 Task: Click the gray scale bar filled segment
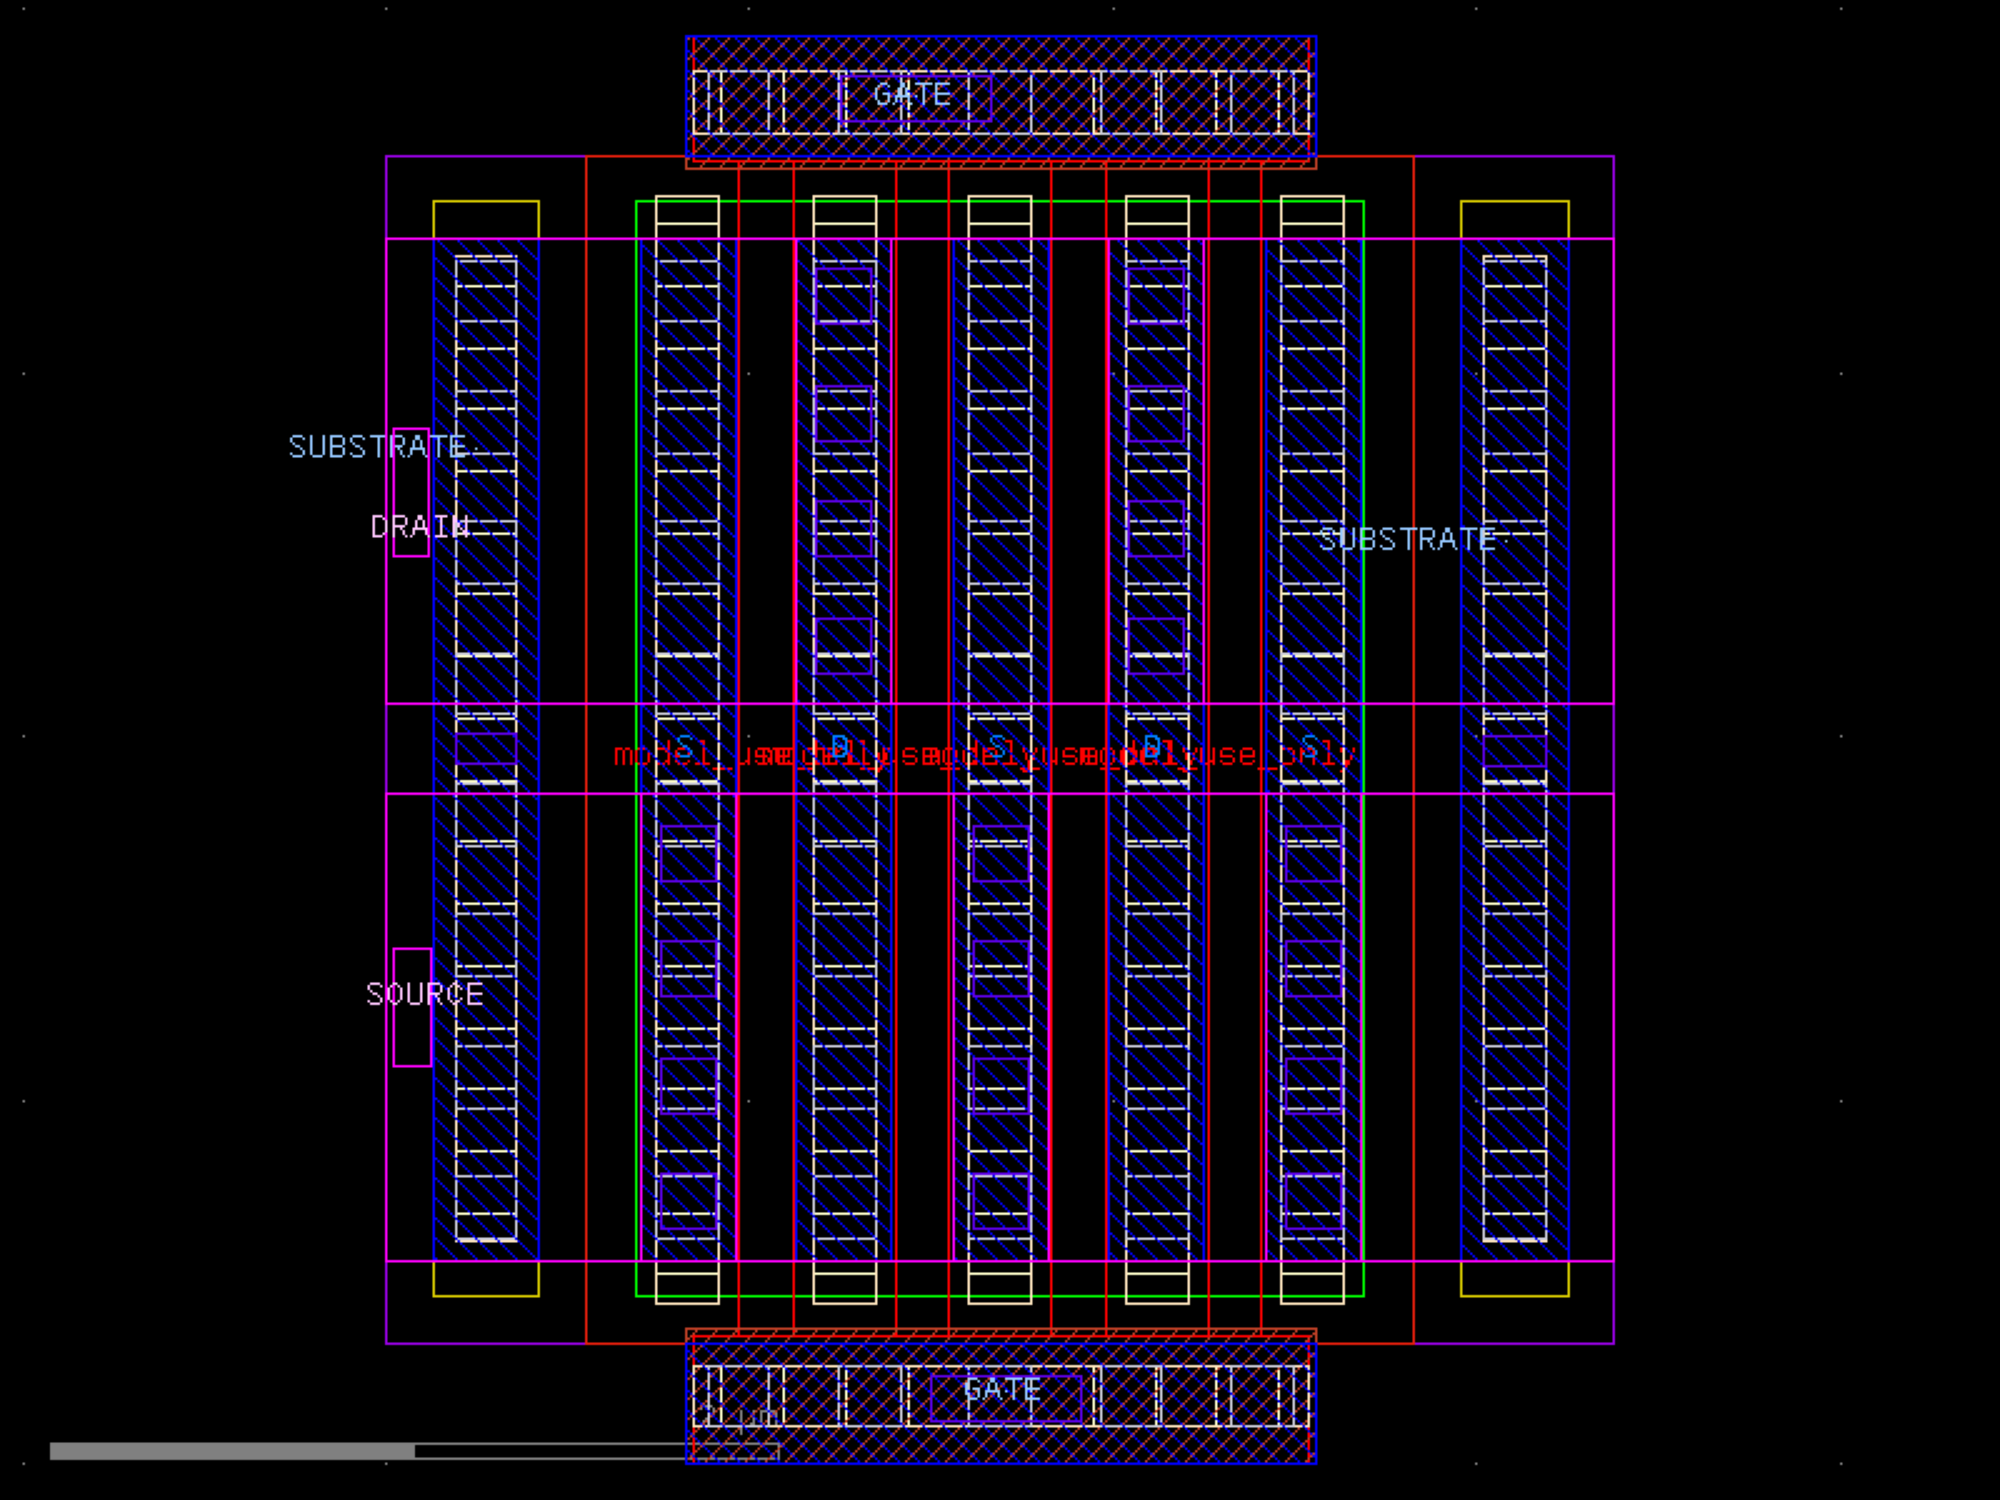coord(232,1451)
